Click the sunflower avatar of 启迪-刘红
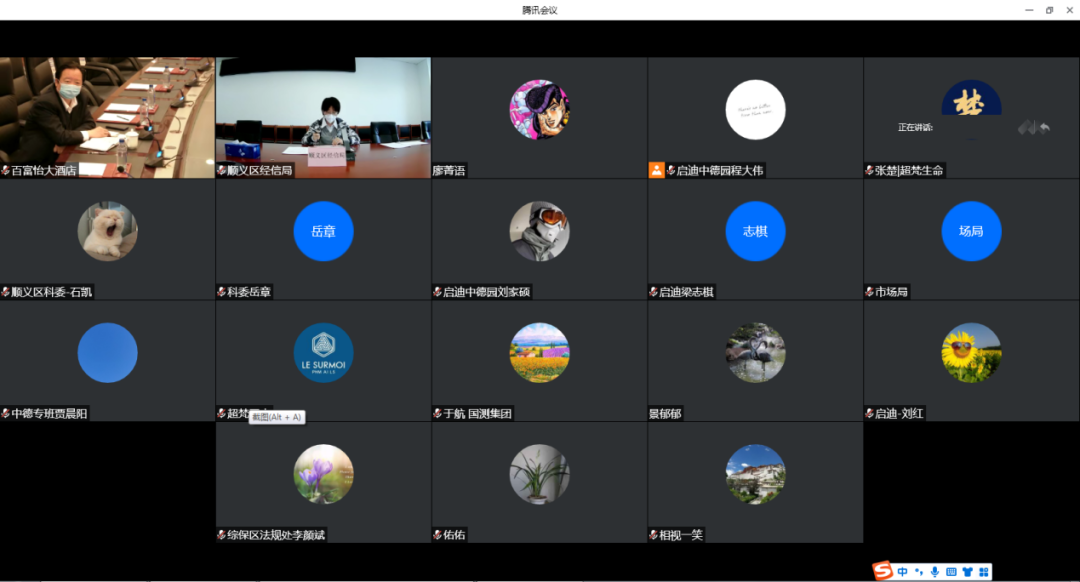This screenshot has width=1080, height=582. coord(971,353)
